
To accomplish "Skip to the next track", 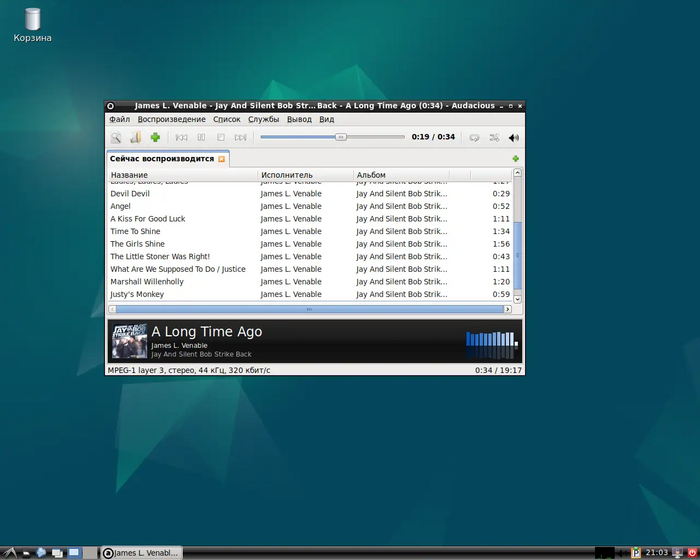I will click(241, 138).
